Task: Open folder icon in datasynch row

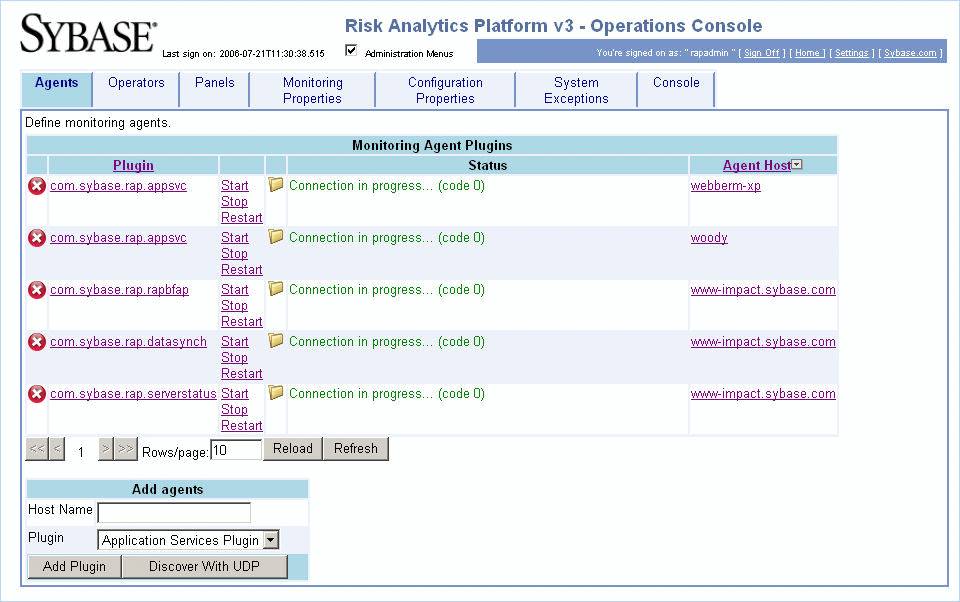Action: (276, 341)
